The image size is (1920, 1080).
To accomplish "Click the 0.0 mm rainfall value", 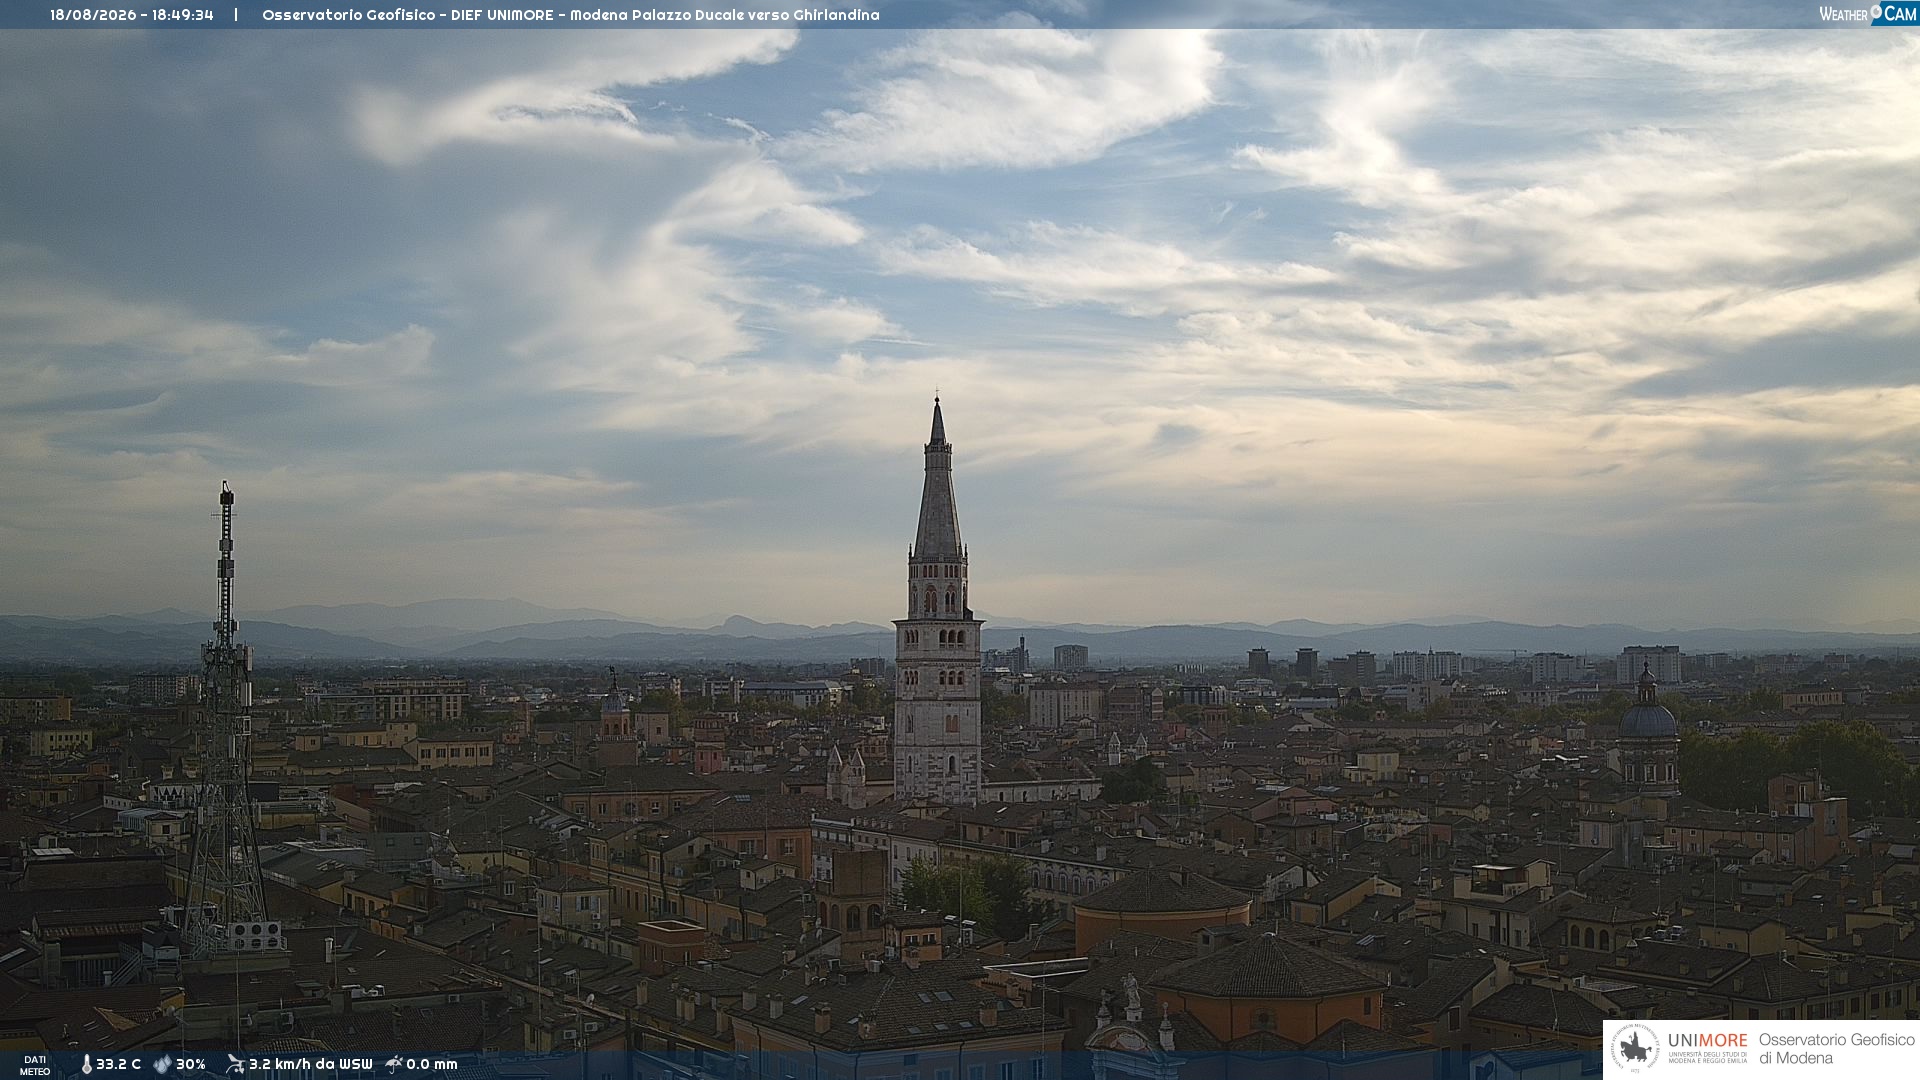I will tap(432, 1064).
